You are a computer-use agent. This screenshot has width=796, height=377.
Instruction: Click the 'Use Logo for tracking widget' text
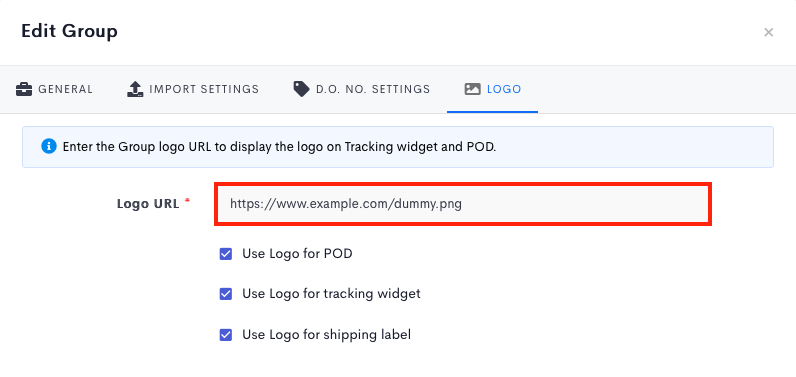tap(331, 294)
